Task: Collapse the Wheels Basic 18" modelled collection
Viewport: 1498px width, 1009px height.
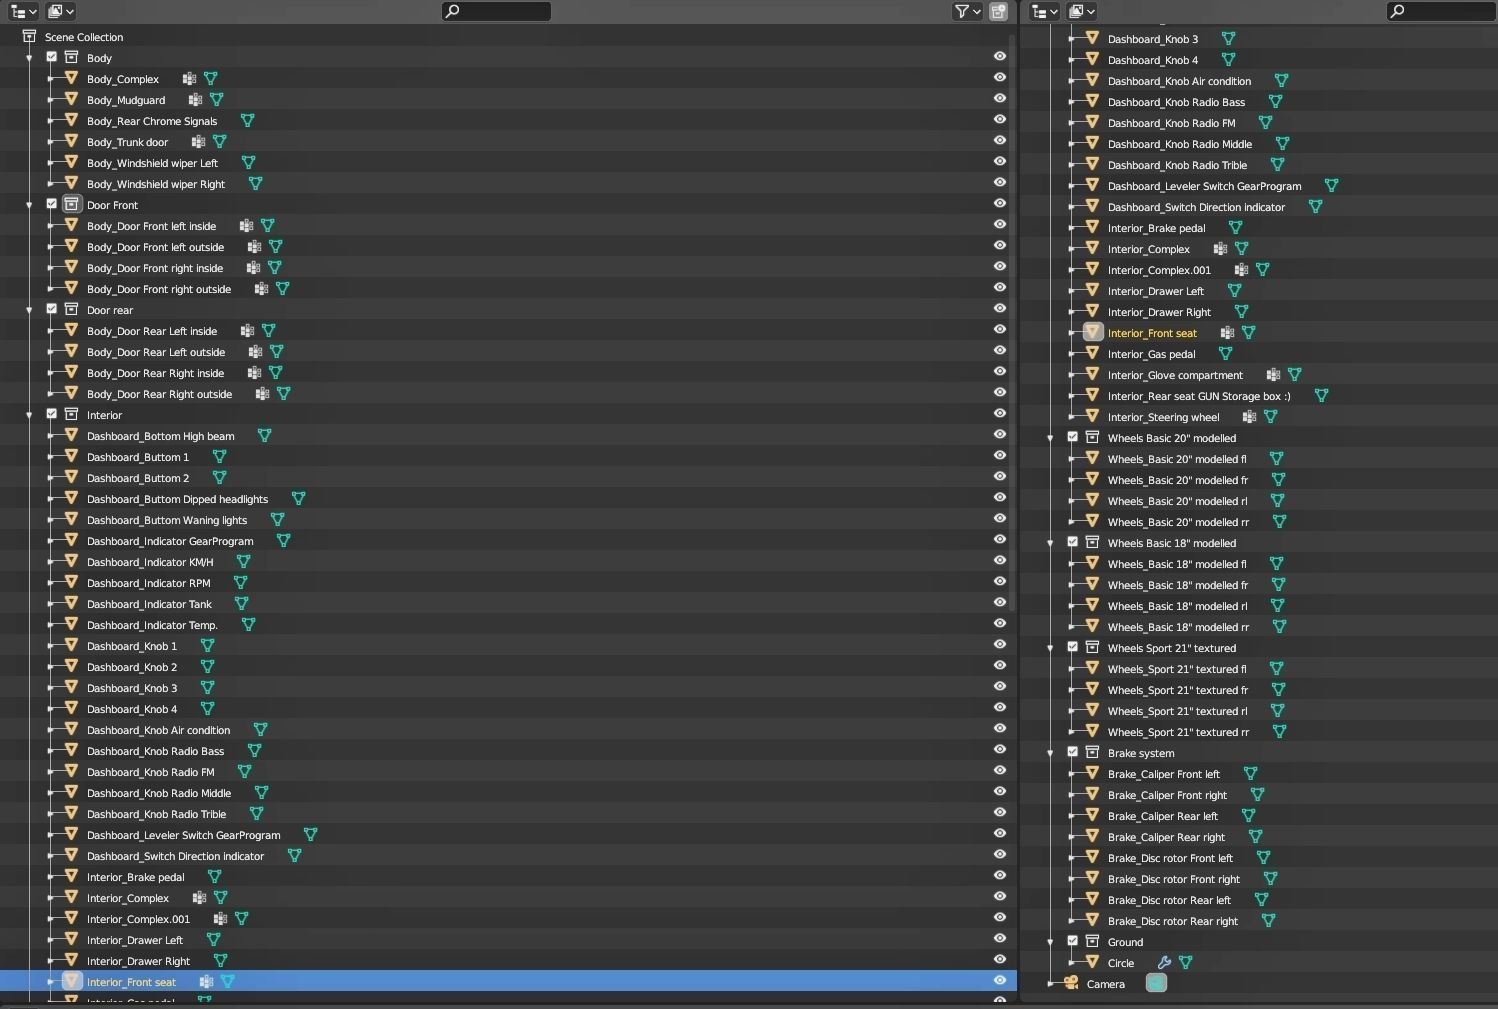Action: pyautogui.click(x=1050, y=543)
